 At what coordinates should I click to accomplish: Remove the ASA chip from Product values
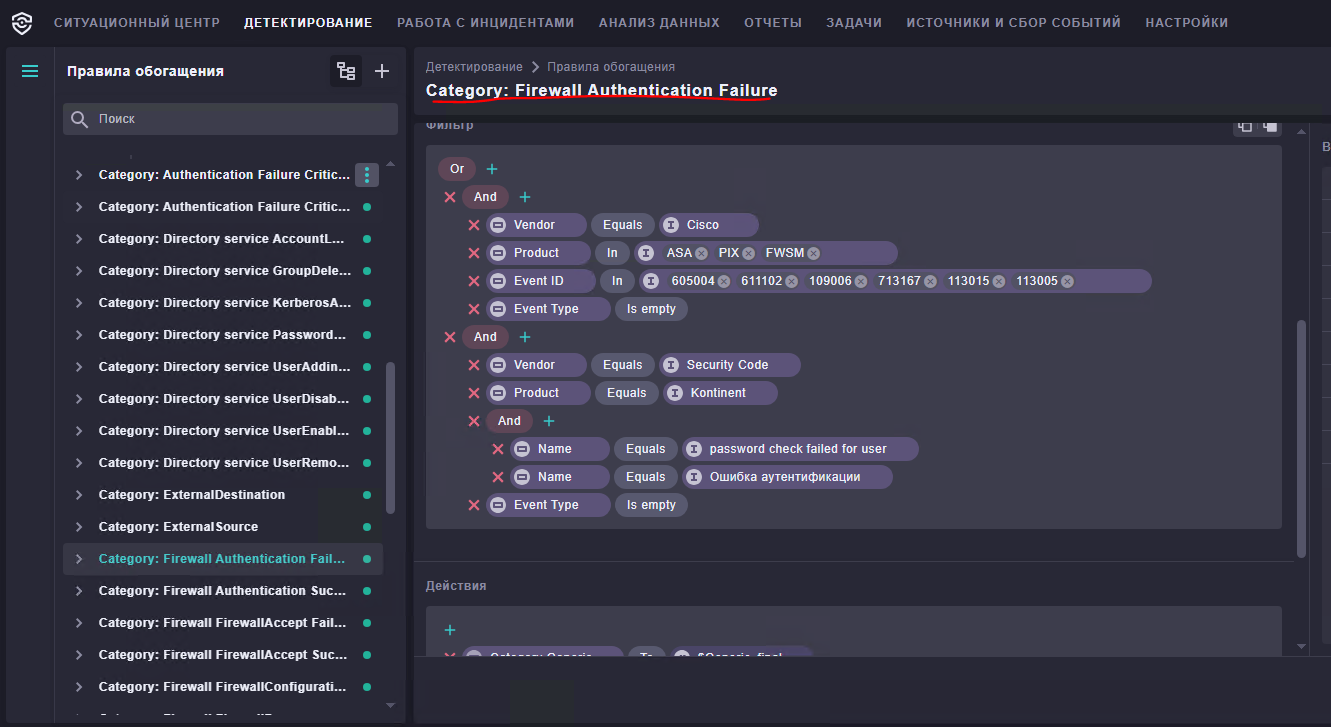(701, 253)
